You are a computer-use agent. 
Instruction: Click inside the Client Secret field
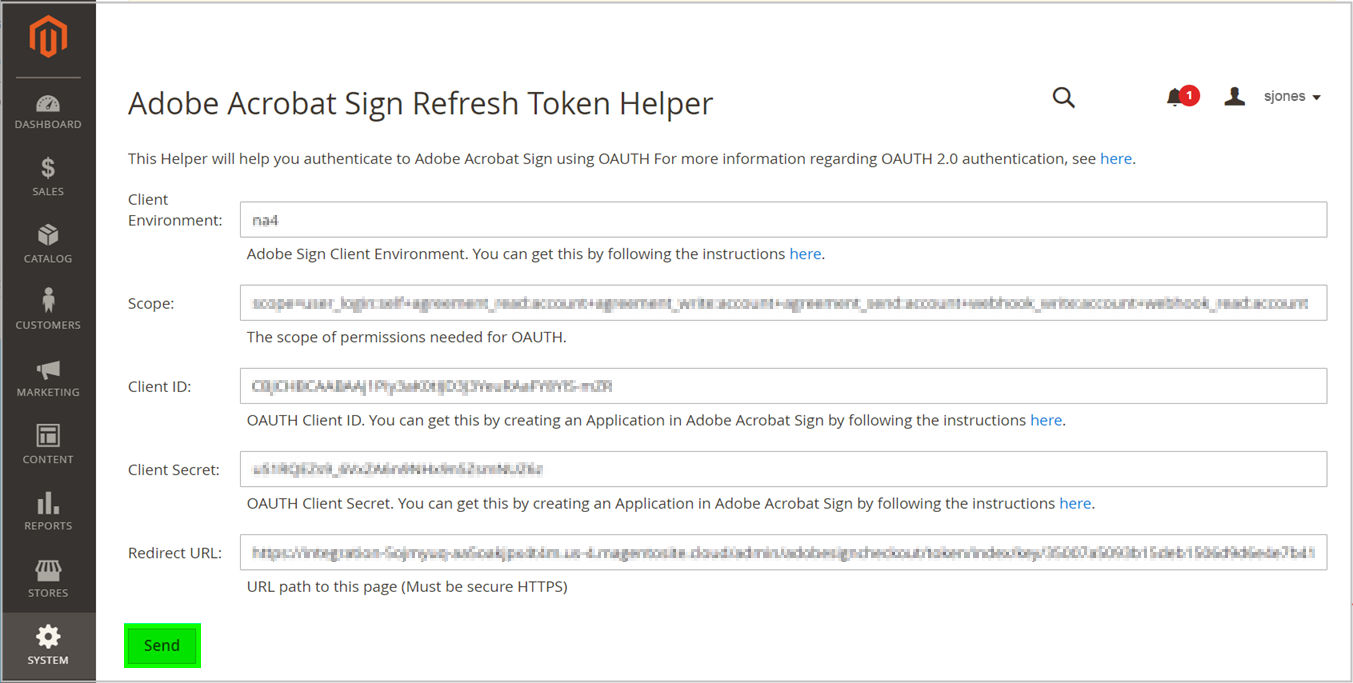tap(783, 469)
